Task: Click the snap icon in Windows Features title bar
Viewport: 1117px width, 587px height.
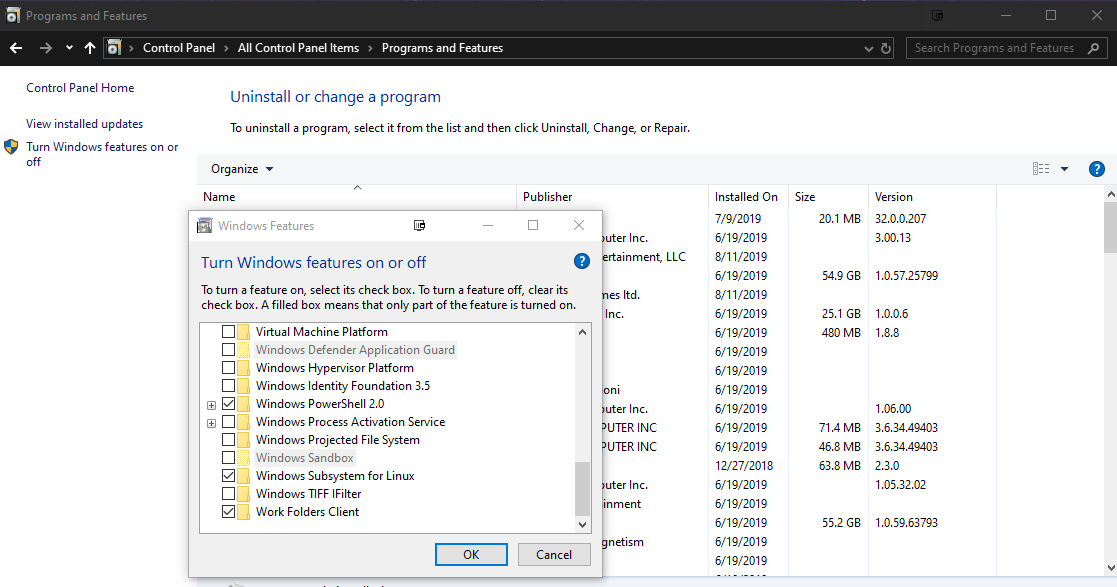Action: (x=420, y=225)
